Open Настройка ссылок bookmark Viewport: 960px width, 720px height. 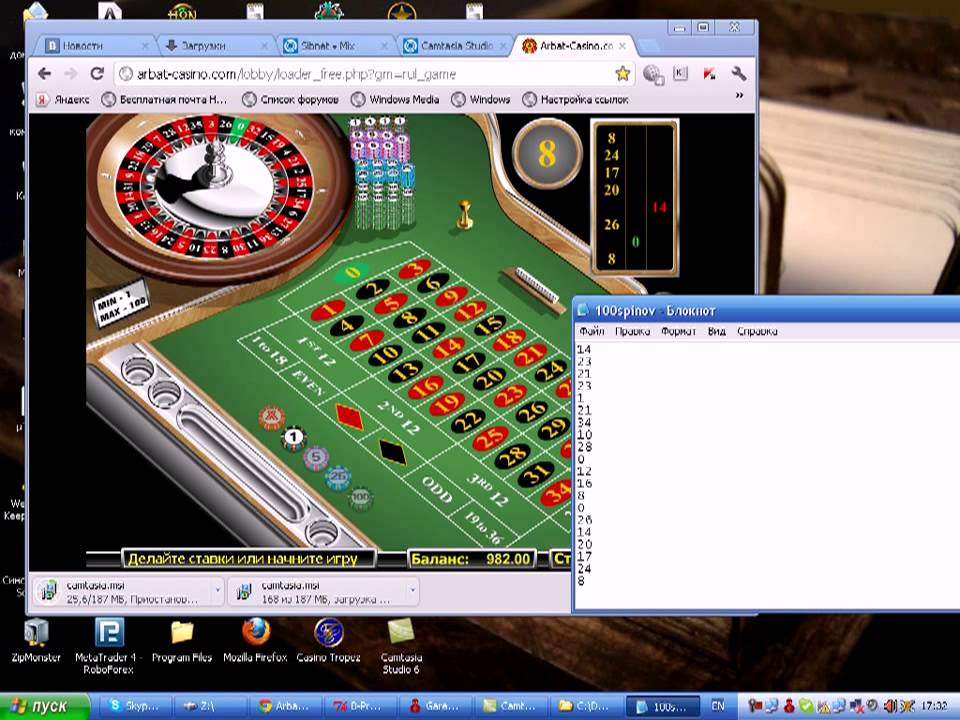(x=576, y=99)
